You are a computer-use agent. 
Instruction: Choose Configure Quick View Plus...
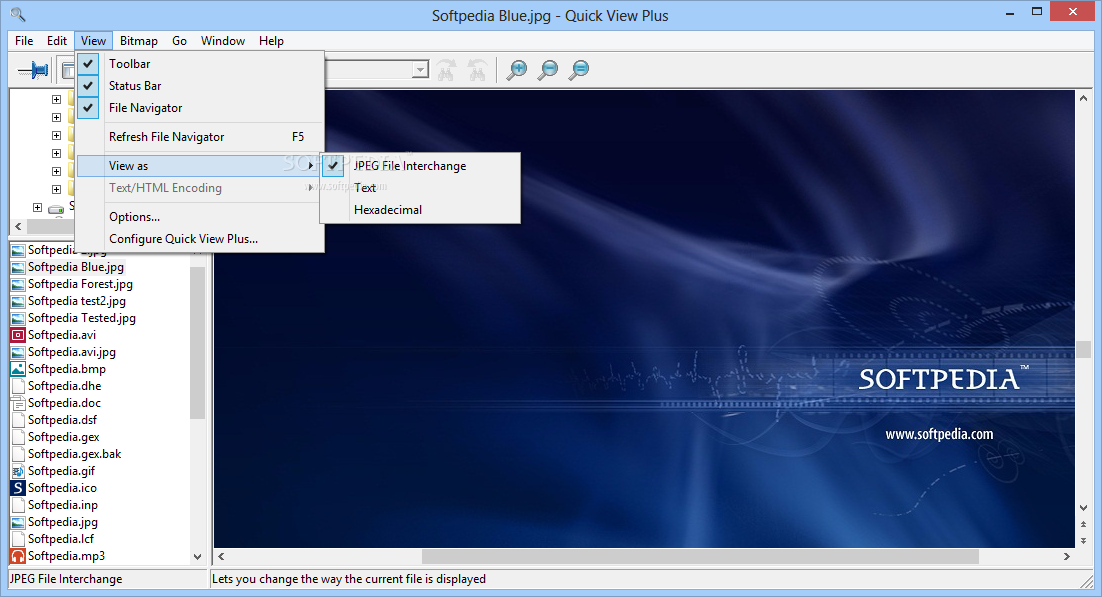[200, 239]
